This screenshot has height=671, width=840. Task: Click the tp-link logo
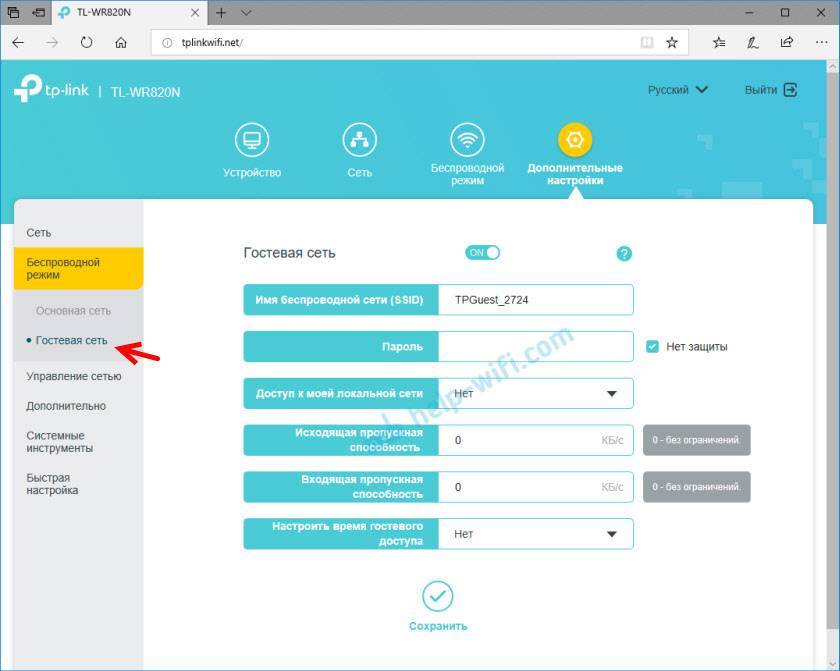(x=51, y=89)
